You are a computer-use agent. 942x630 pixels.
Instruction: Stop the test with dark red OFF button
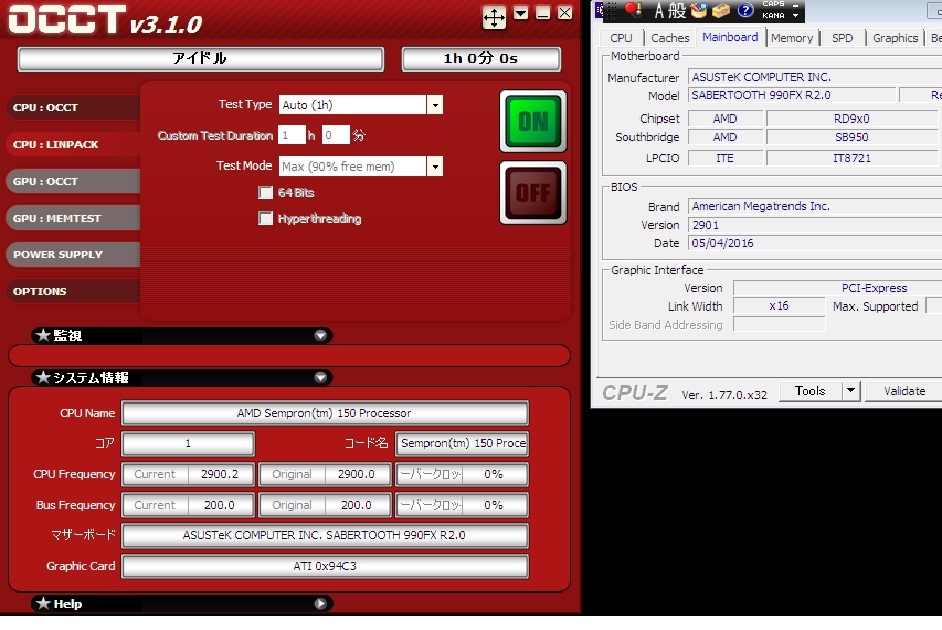[x=533, y=193]
